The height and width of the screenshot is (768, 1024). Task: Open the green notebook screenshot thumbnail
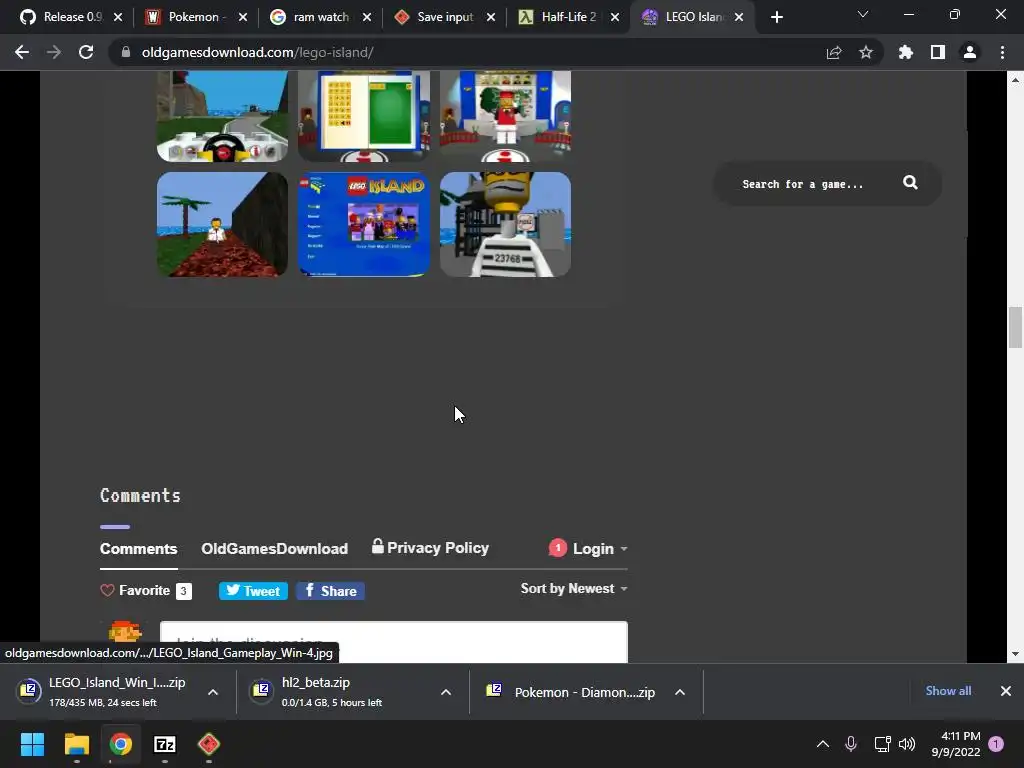coord(364,116)
